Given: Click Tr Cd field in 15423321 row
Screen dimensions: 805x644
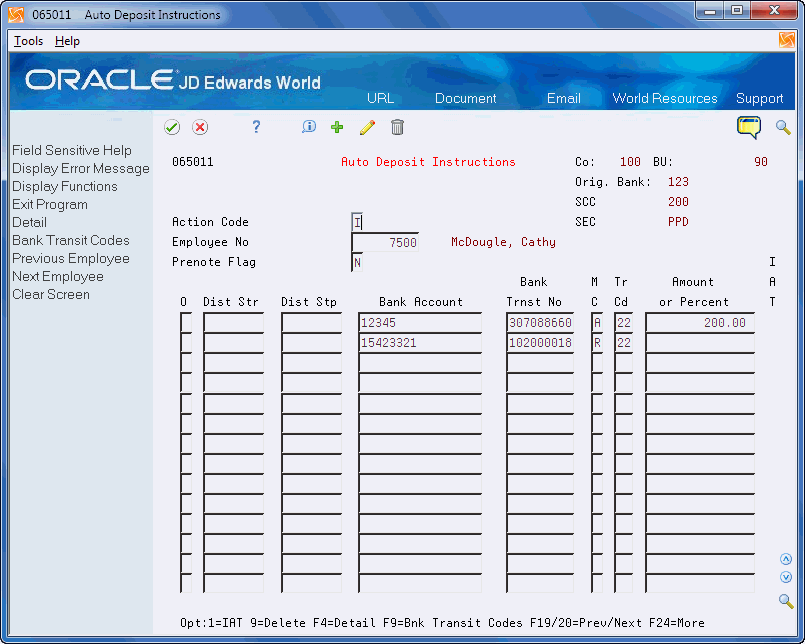Looking at the screenshot, I should [x=624, y=343].
